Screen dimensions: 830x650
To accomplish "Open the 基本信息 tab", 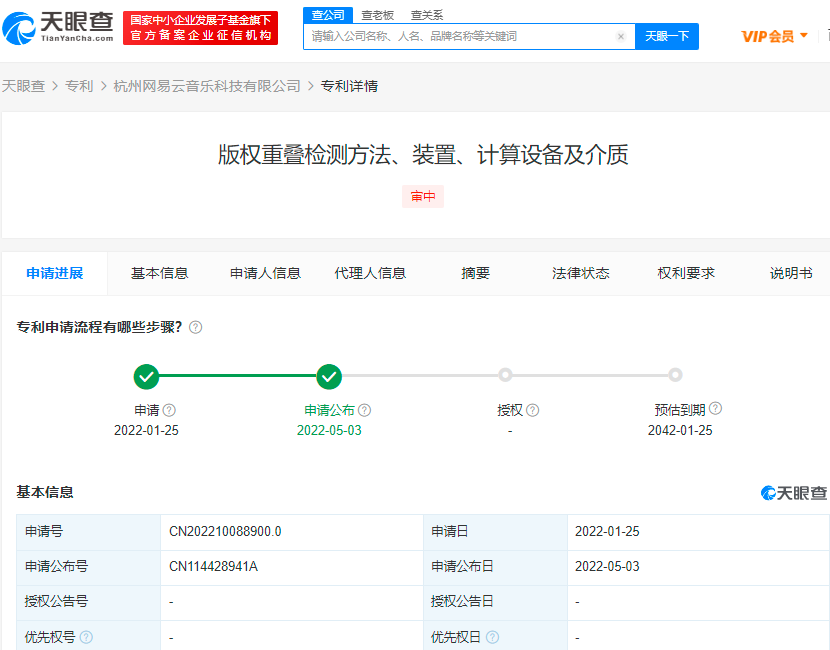I will (x=160, y=273).
